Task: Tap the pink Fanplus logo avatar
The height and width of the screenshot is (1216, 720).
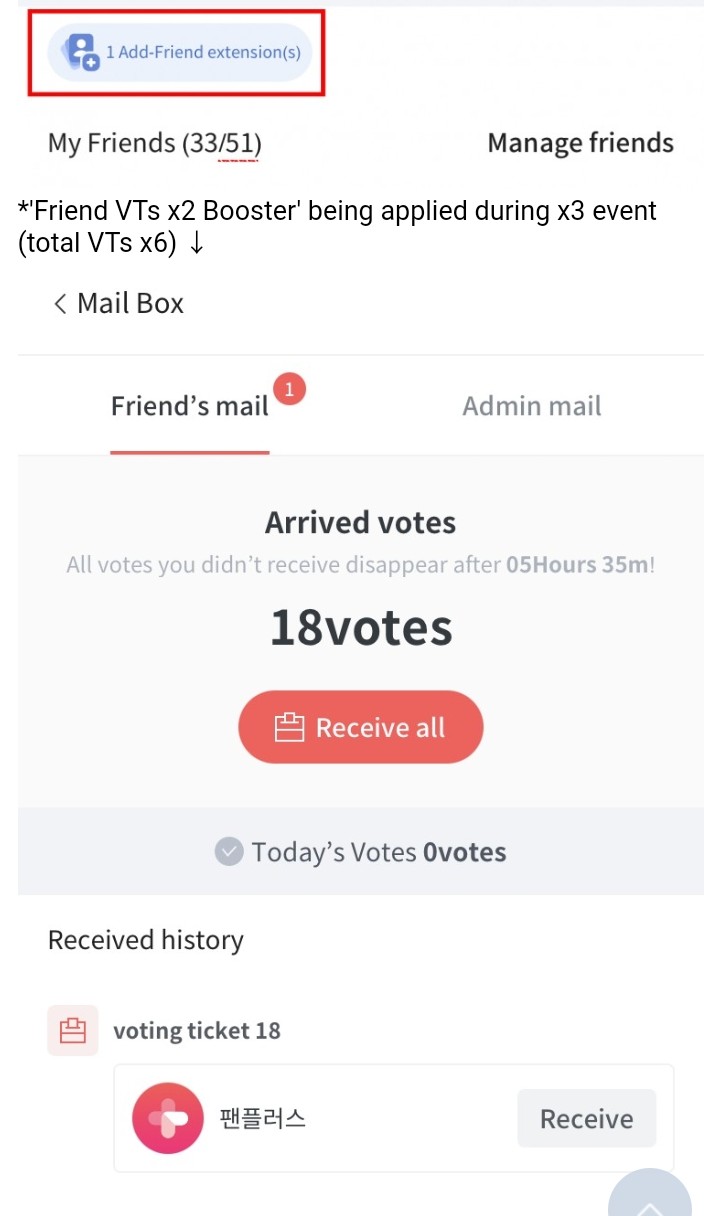Action: coord(168,1118)
